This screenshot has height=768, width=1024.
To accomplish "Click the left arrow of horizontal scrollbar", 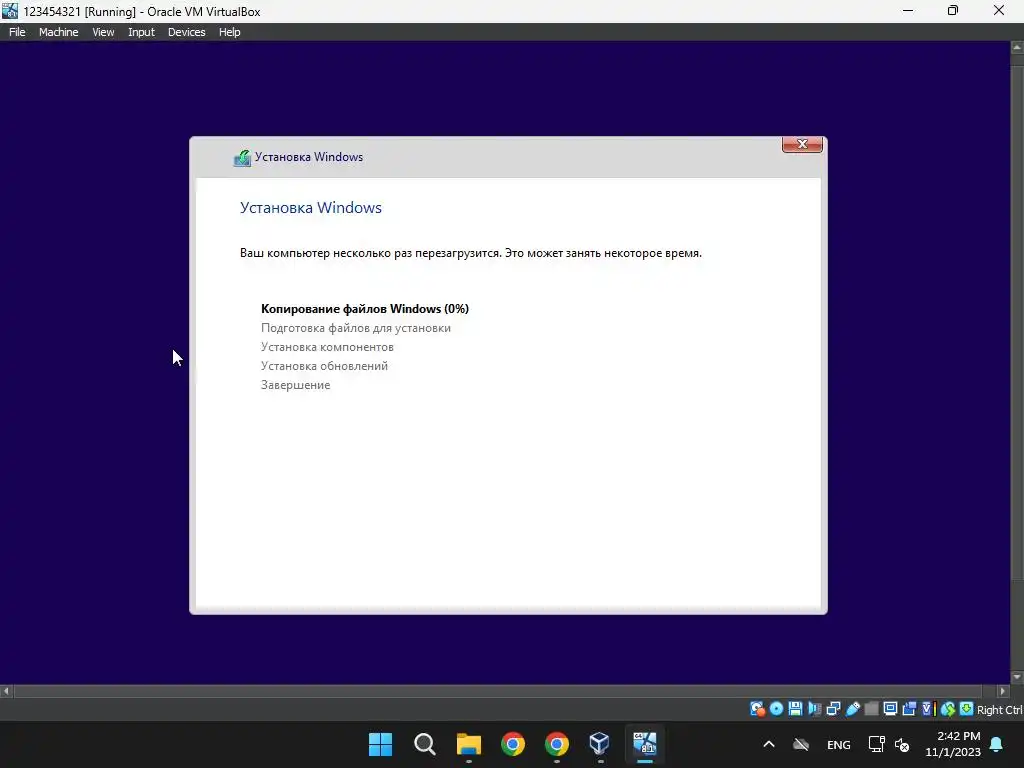I will (6, 690).
